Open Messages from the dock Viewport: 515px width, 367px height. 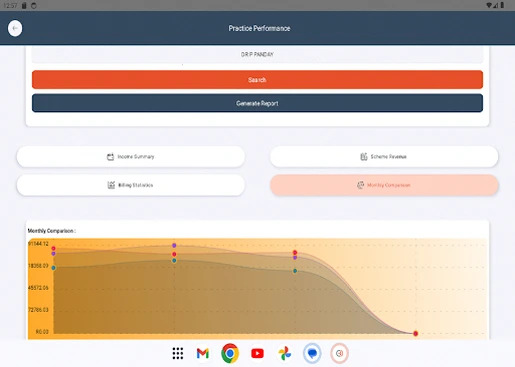(312, 353)
